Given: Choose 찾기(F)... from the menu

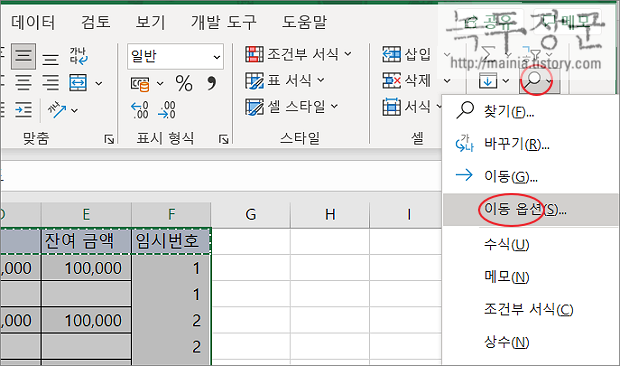Looking at the screenshot, I should (x=530, y=111).
